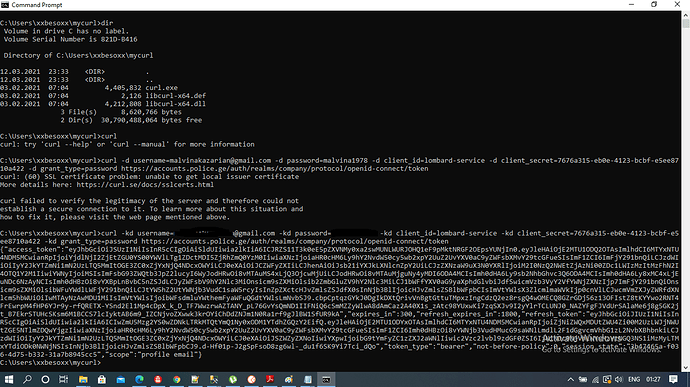
Task: Click the terminal vertical scrollbar thumb
Action: click(686, 23)
